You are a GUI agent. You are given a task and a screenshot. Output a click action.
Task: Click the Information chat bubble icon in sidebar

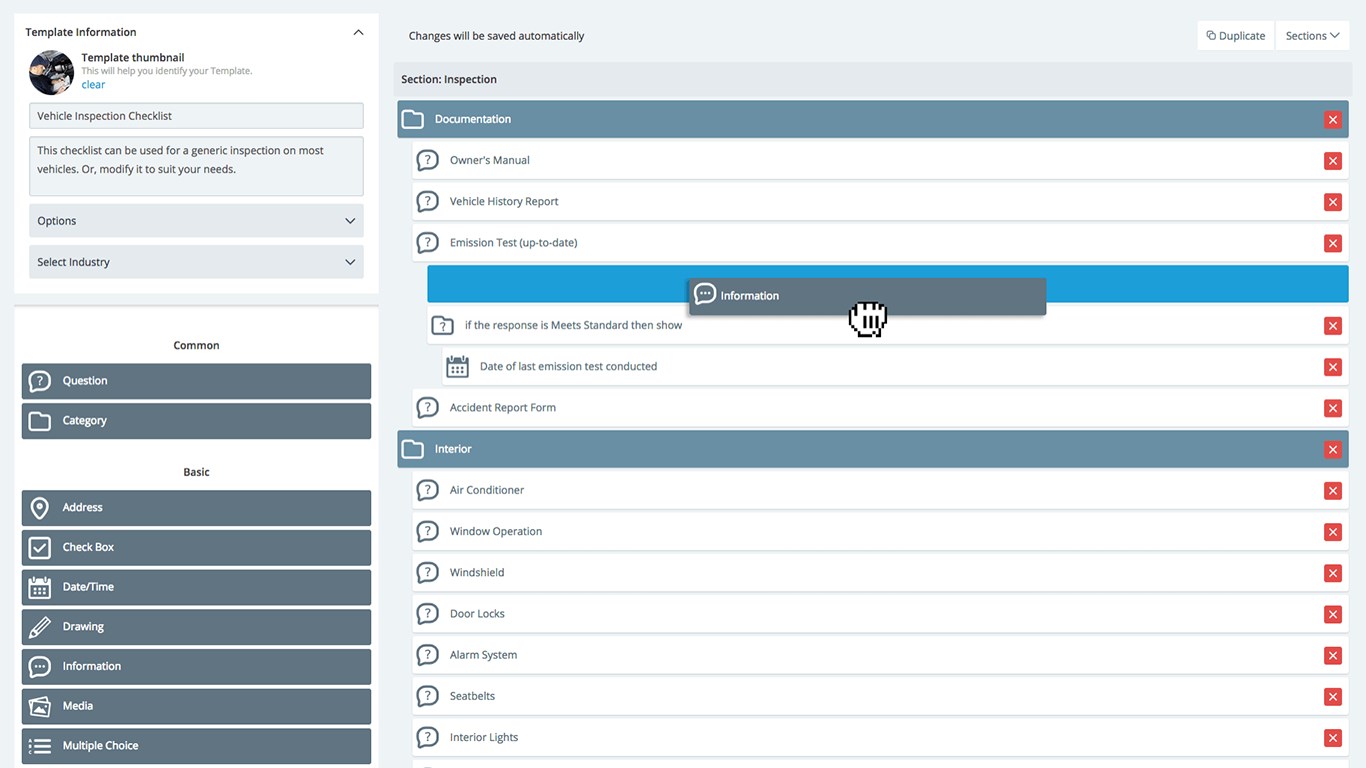[40, 667]
